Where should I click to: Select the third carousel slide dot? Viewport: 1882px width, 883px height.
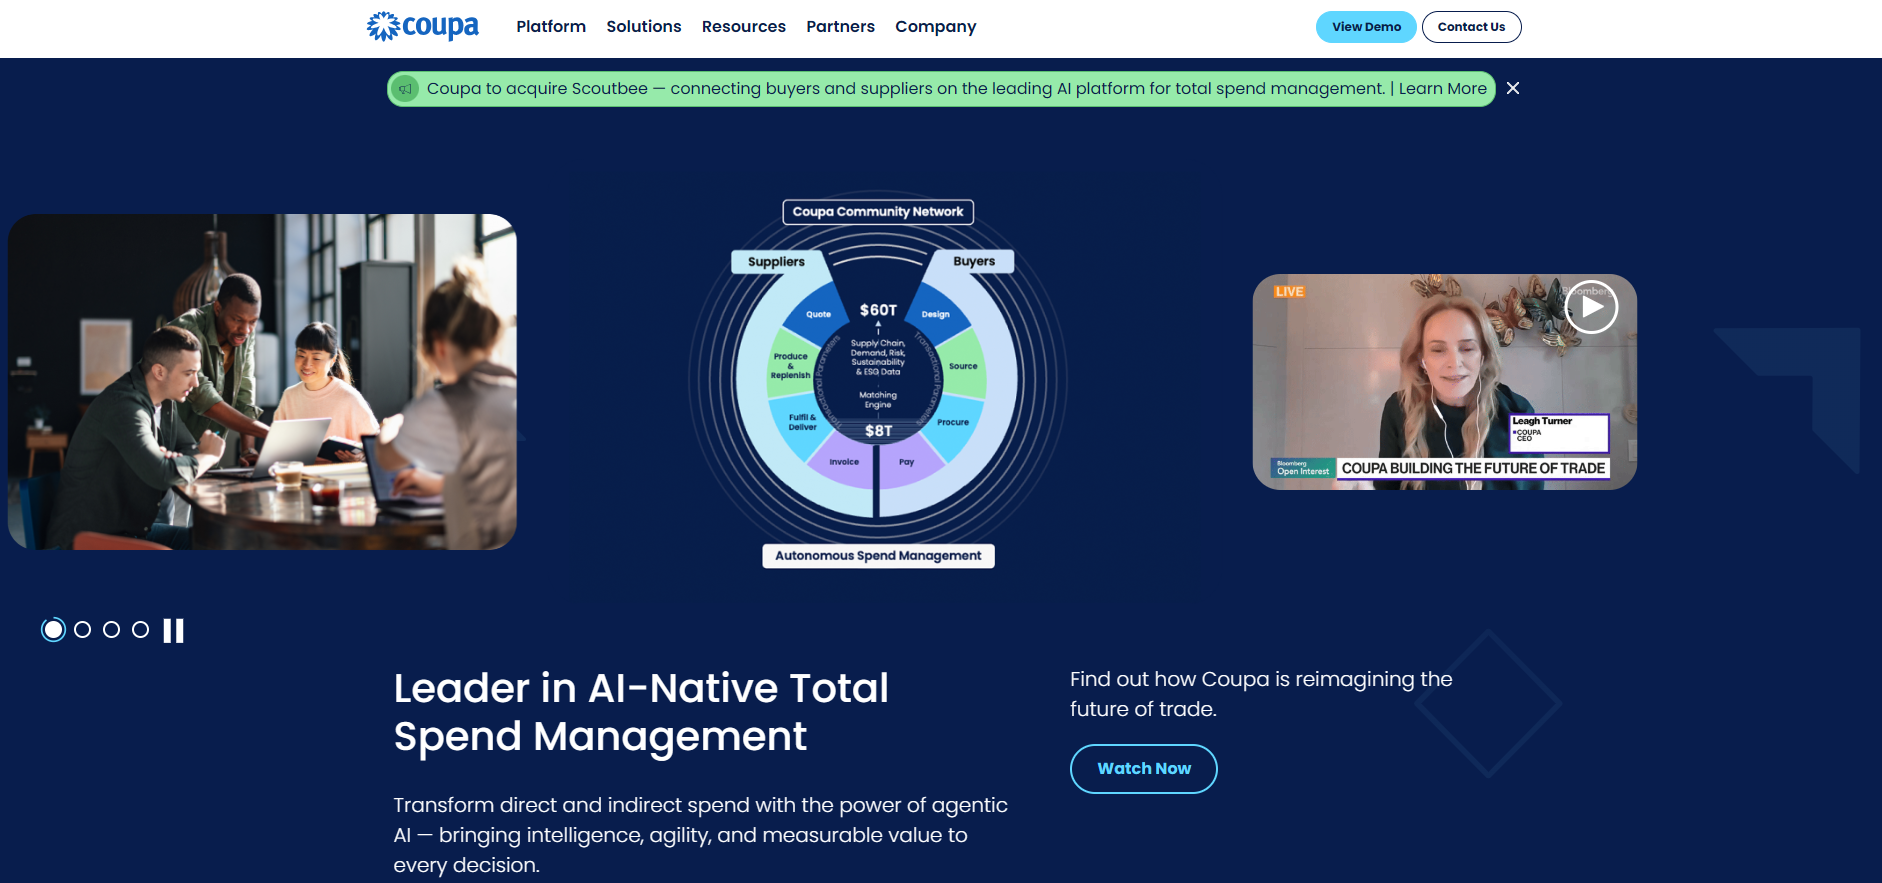[112, 629]
